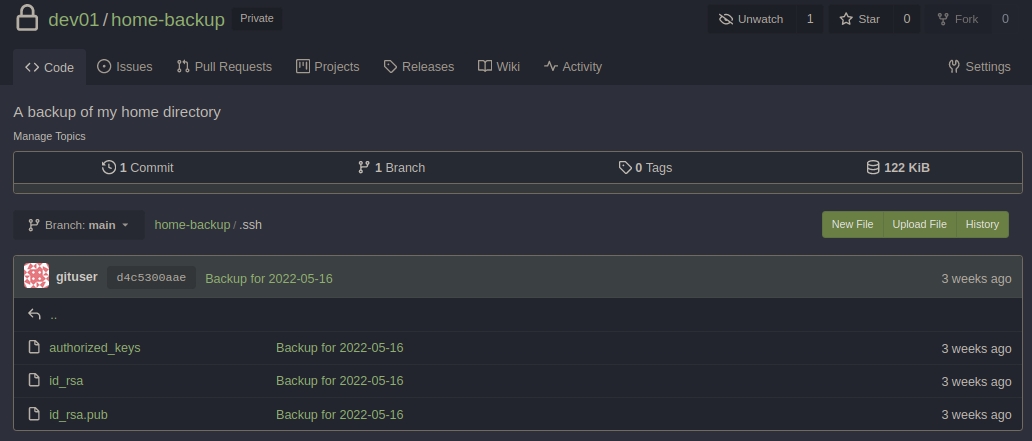Click the private repository lock icon
Image resolution: width=1032 pixels, height=441 pixels.
(x=26, y=19)
